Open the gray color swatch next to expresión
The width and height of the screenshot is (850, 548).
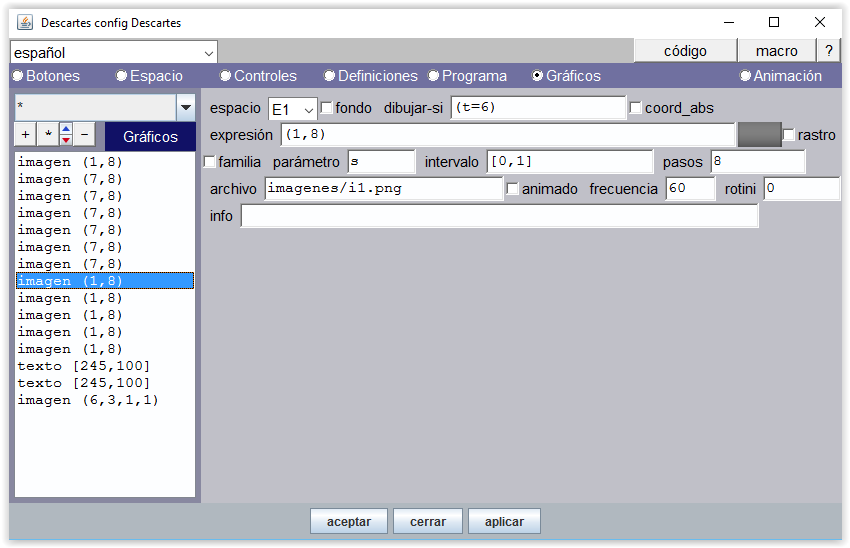[x=758, y=135]
